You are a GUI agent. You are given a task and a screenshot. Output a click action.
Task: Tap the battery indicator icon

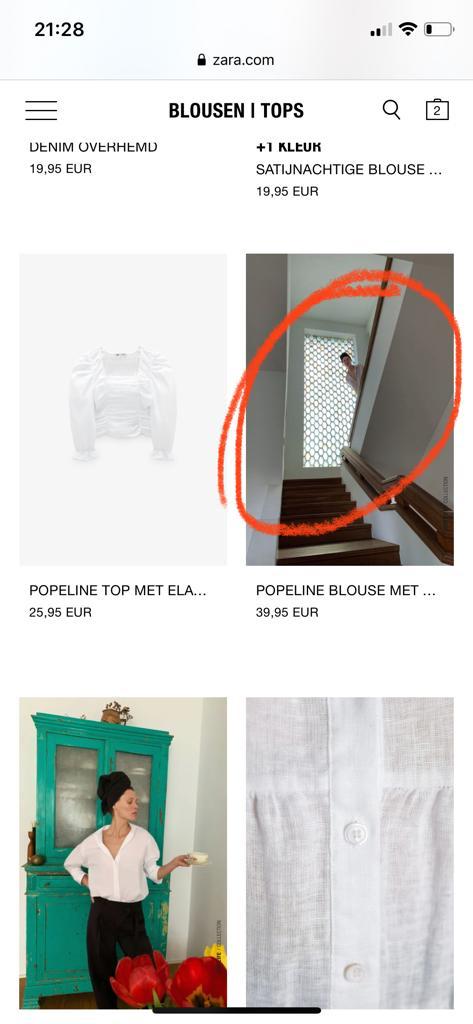(439, 29)
